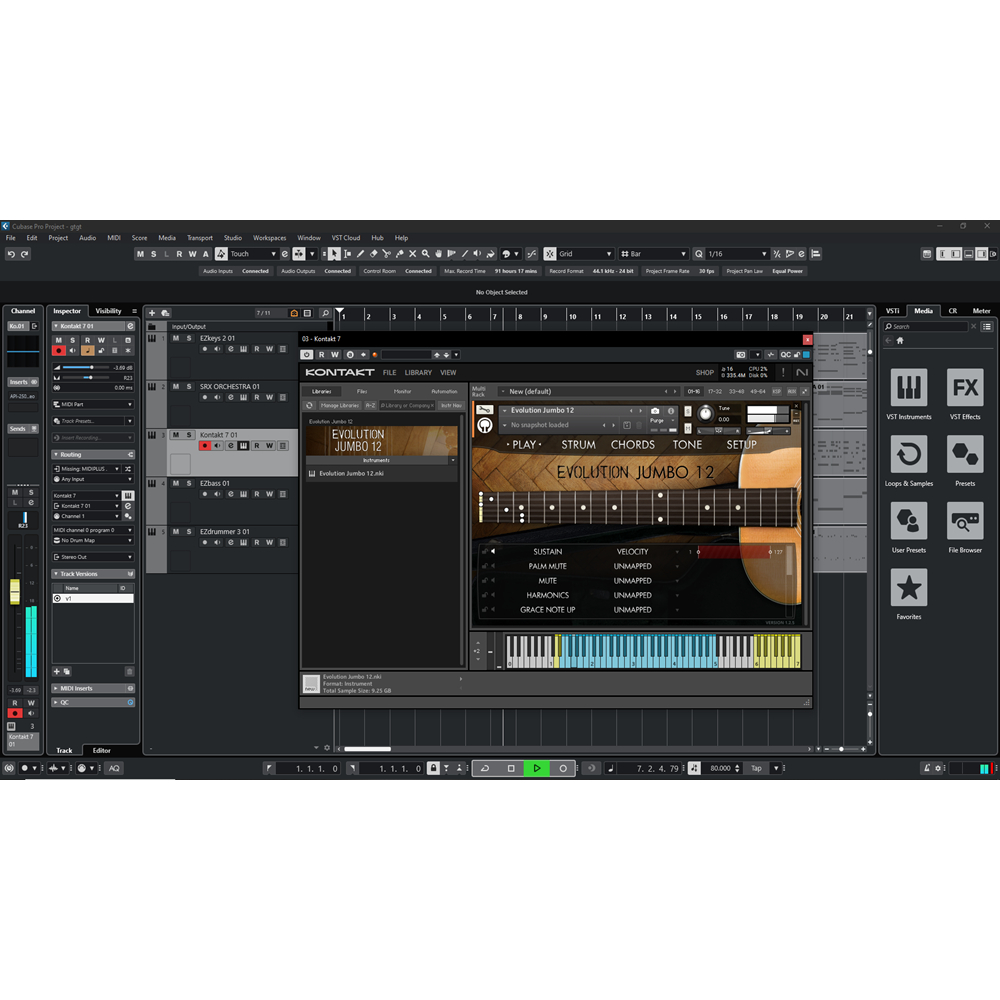1000x1000 pixels.
Task: Click the Kontakt library refresh icon
Action: [x=309, y=406]
